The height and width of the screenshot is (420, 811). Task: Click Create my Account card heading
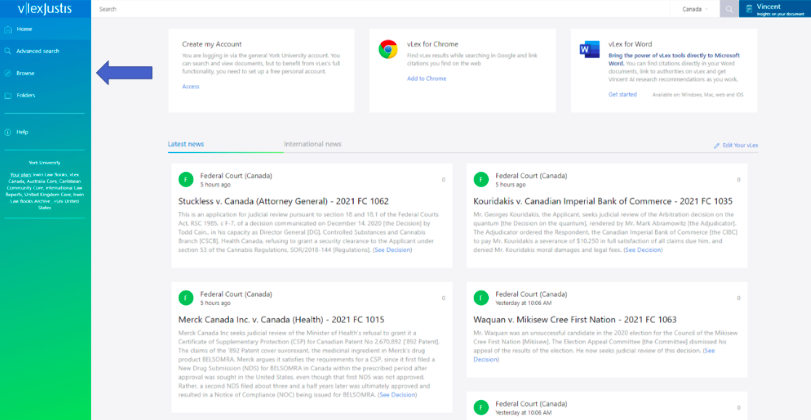click(x=212, y=44)
